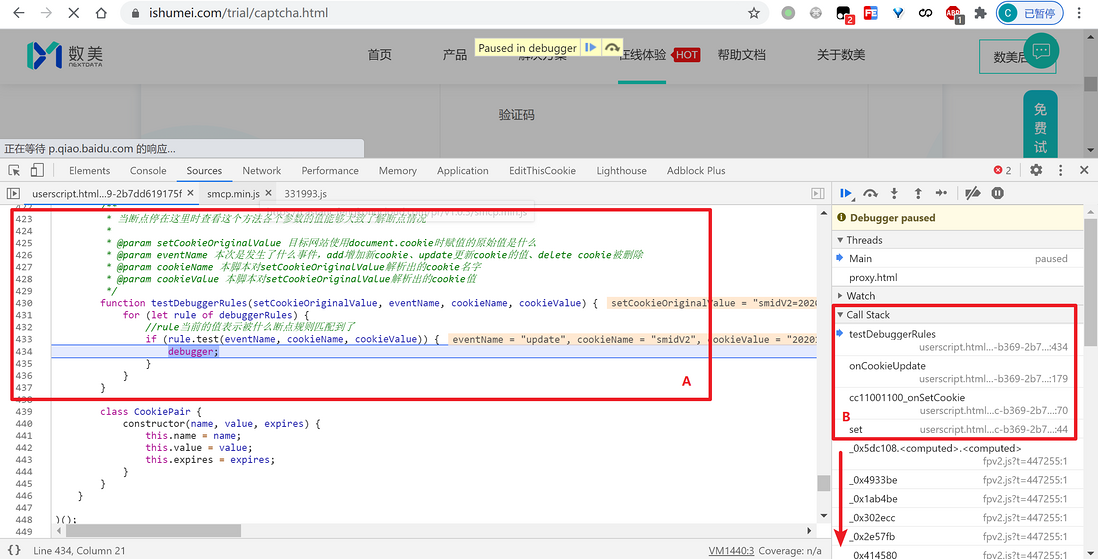Open the FE extension icon
This screenshot has height=559, width=1098.
pyautogui.click(x=870, y=13)
